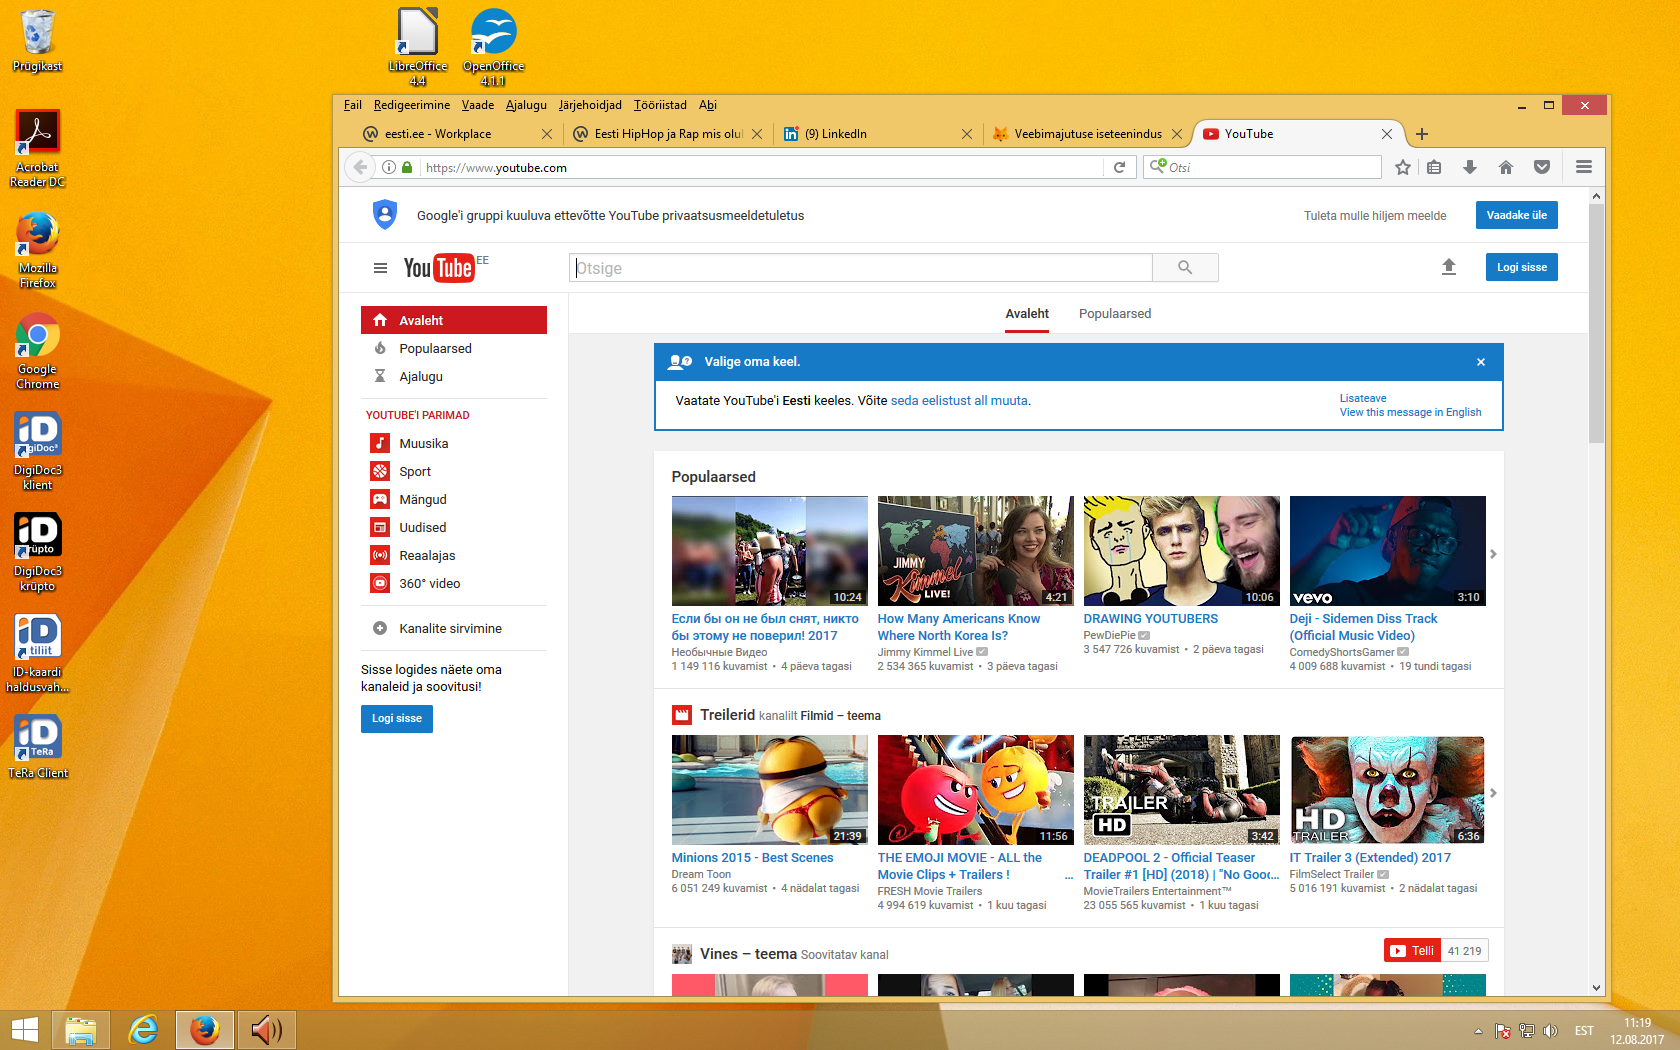
Task: Open Muusika category in sidebar
Action: tap(423, 444)
